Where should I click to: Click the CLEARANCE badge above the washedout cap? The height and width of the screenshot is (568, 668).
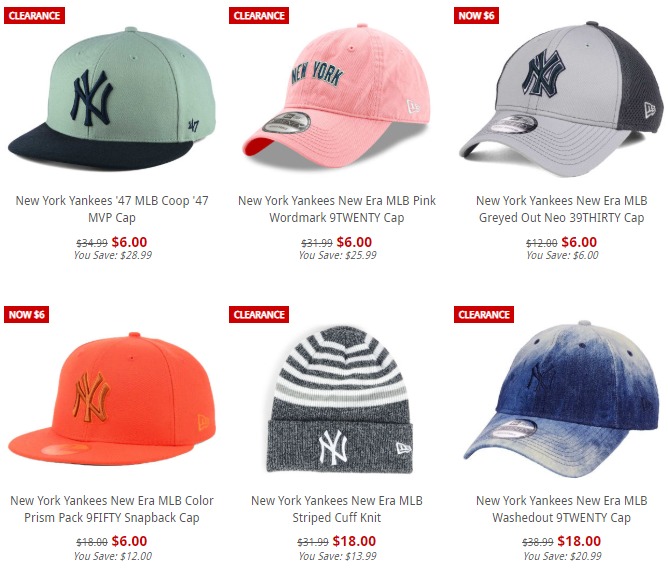[484, 314]
